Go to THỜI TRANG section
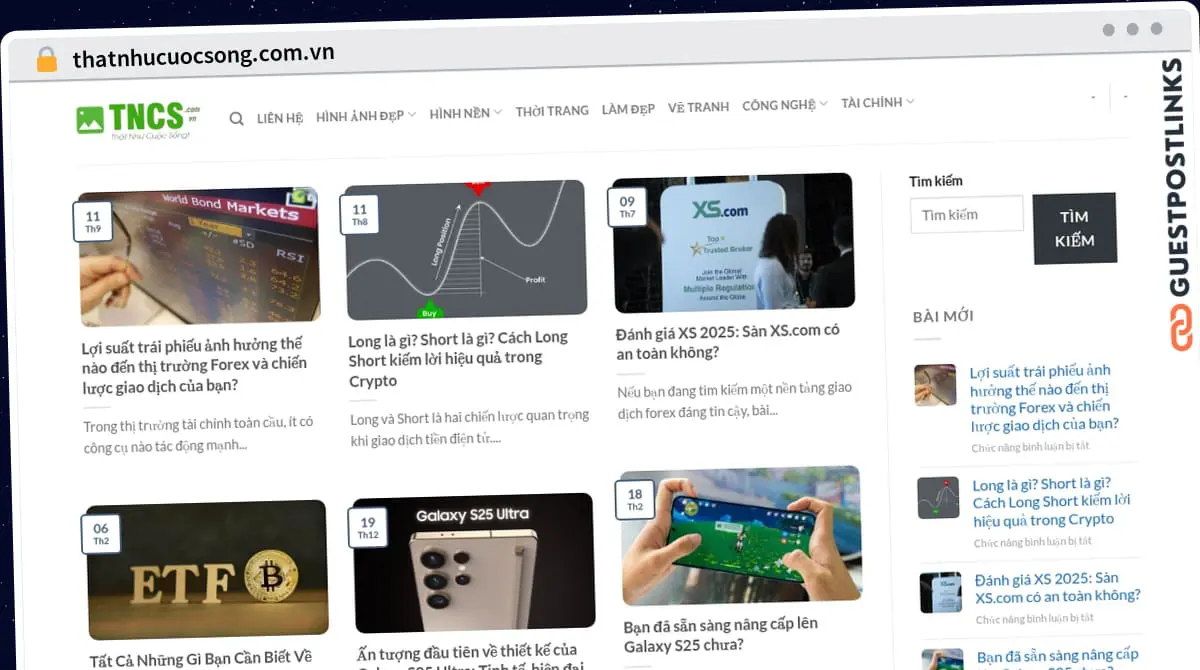Viewport: 1200px width, 670px height. coord(552,111)
